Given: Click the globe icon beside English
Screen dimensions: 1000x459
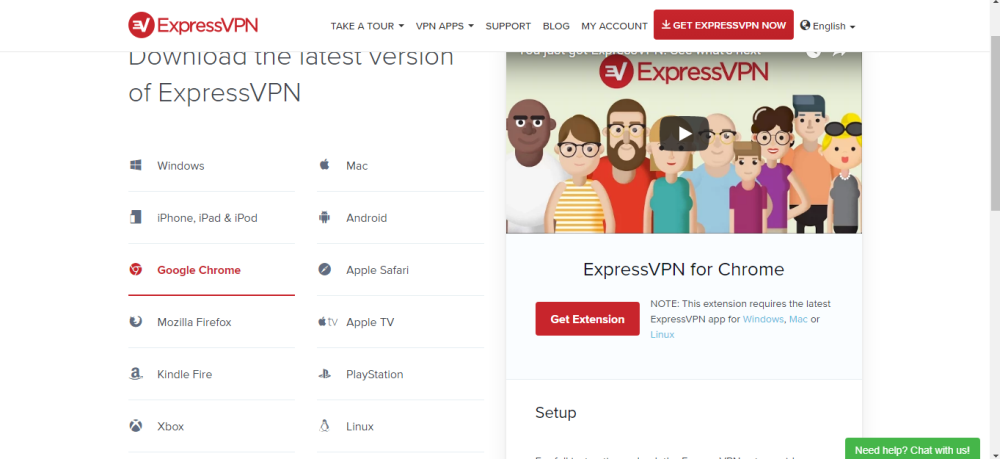Looking at the screenshot, I should click(805, 26).
